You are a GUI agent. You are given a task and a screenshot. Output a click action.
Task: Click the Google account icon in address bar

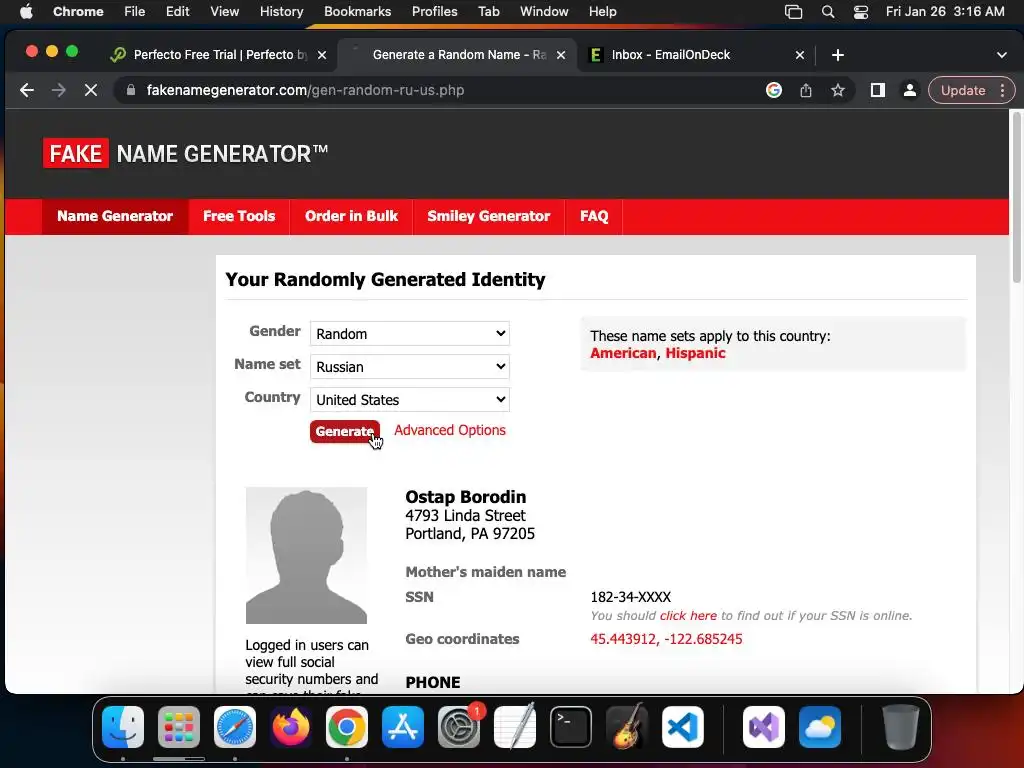click(x=774, y=90)
